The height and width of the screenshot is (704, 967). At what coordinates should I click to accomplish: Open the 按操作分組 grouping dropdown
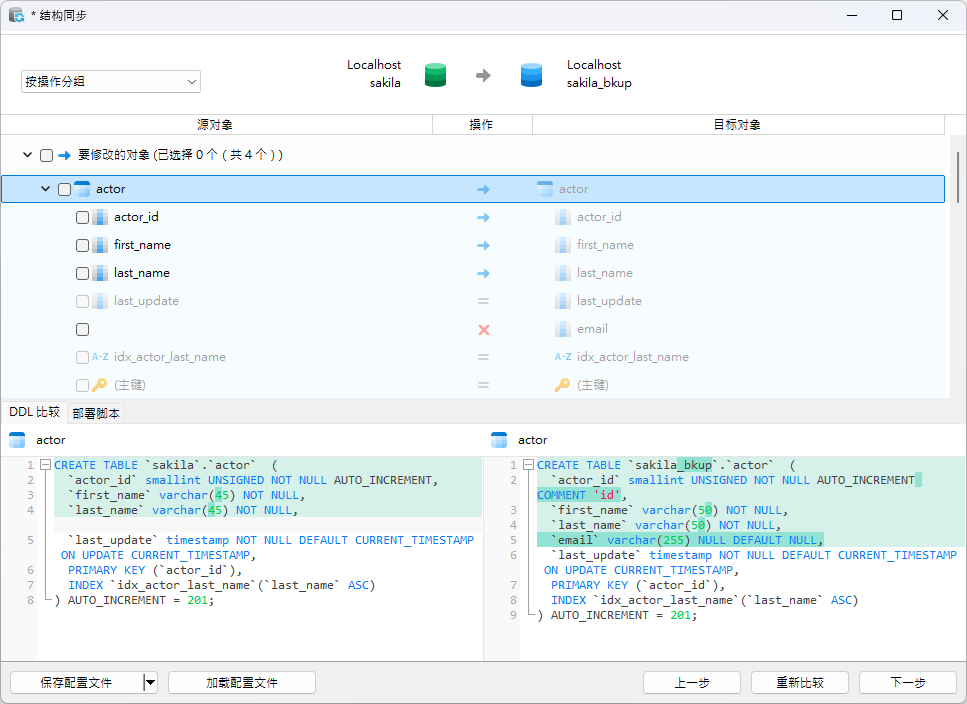111,82
